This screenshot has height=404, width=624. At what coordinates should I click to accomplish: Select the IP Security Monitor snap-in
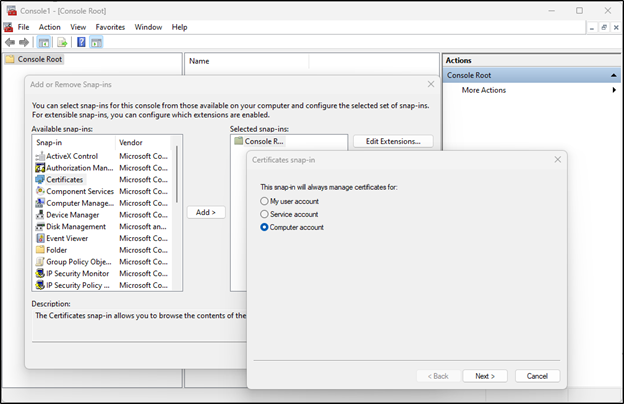tap(77, 274)
